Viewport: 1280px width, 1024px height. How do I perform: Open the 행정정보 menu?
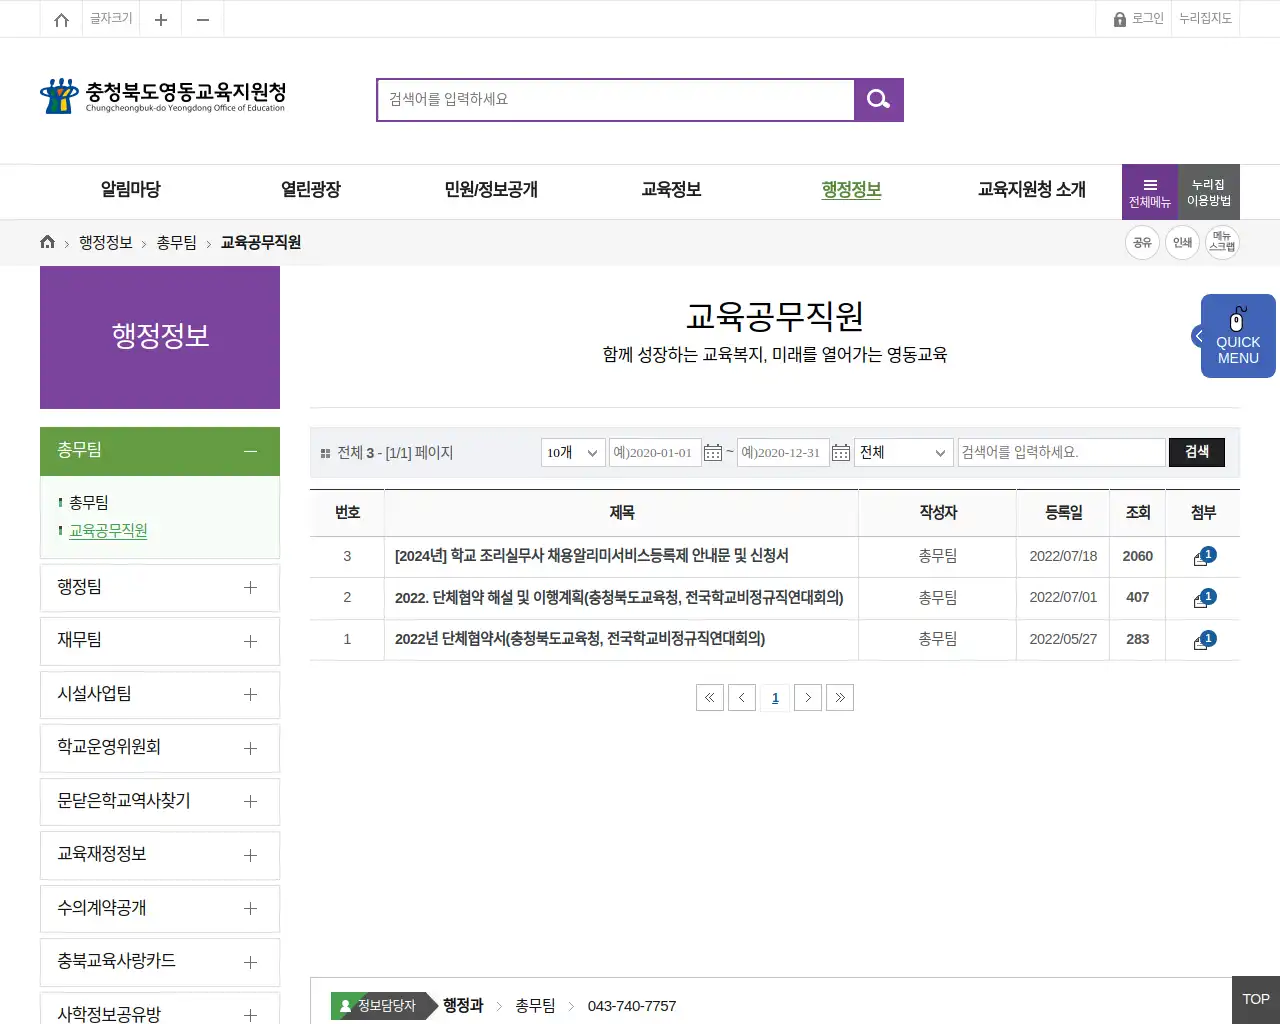851,190
